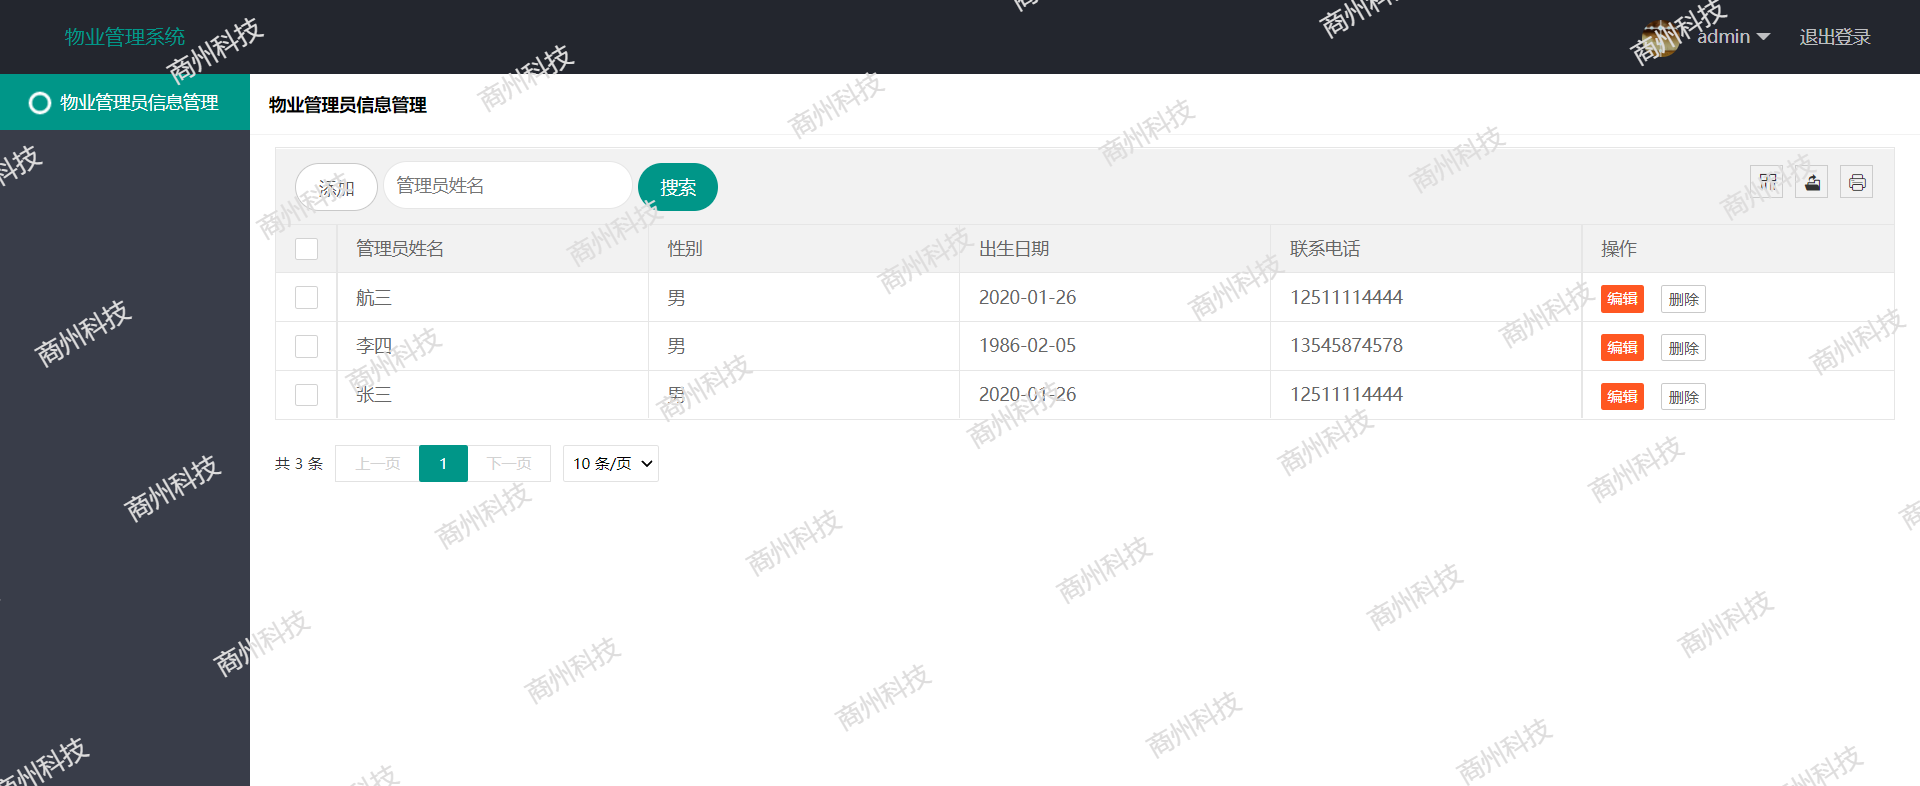The image size is (1920, 786).
Task: Click 编辑 button for 李四
Action: [1622, 348]
